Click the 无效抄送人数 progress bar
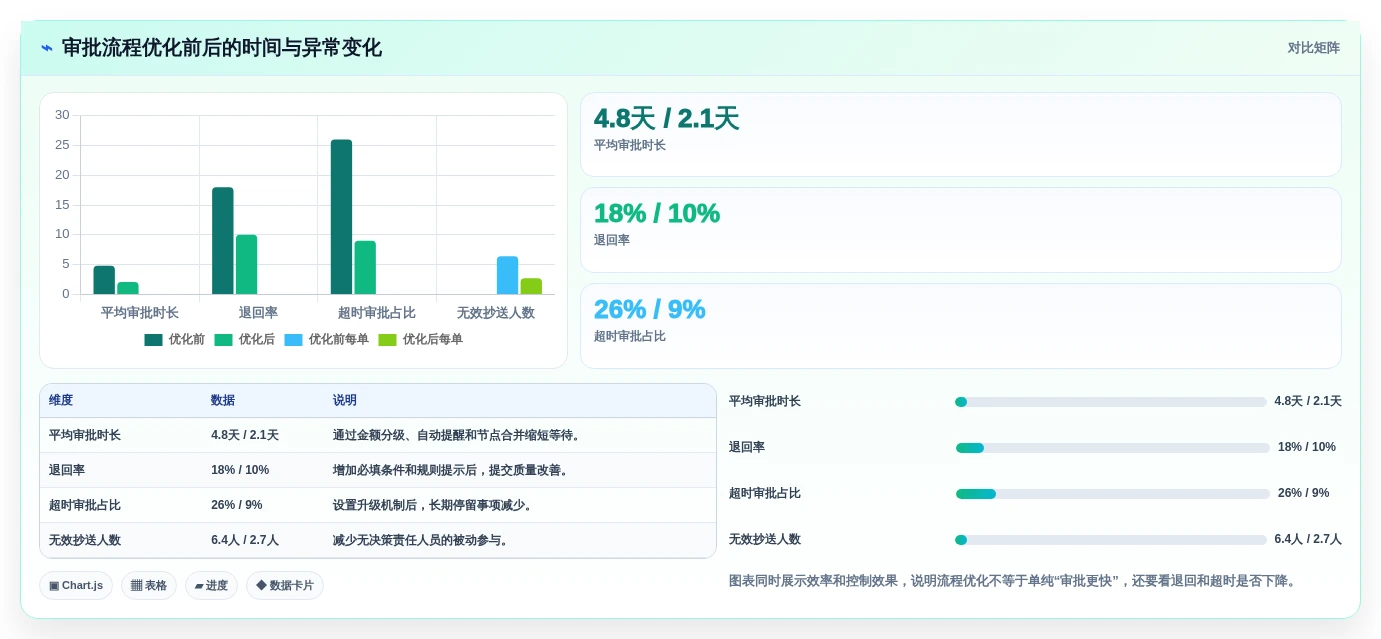 point(1110,540)
